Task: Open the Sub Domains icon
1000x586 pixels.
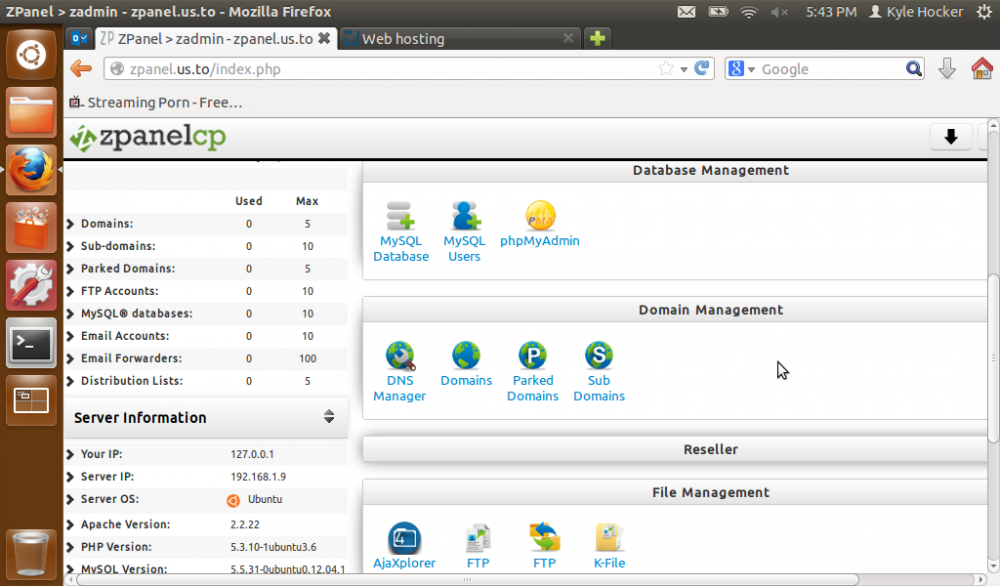Action: tap(599, 356)
